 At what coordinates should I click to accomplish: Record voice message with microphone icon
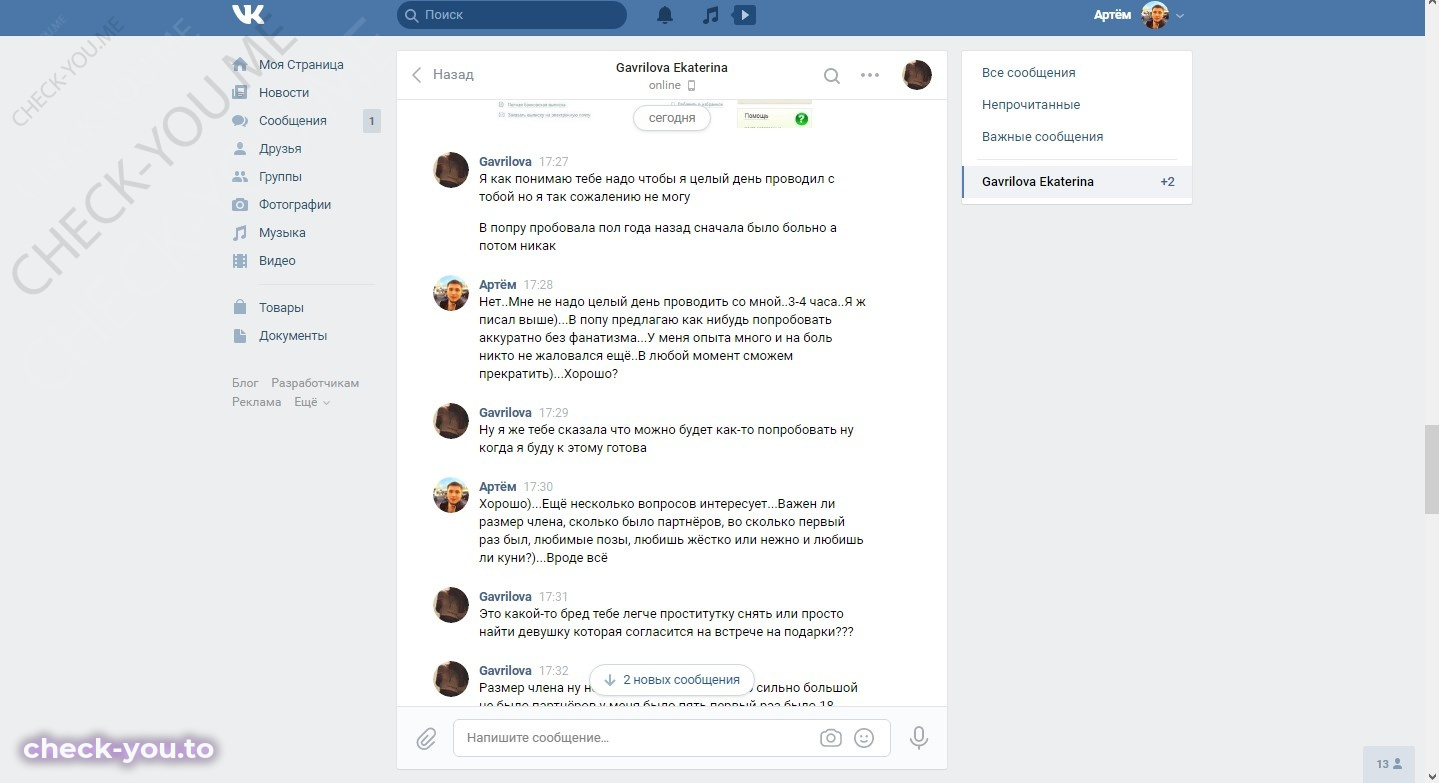[919, 738]
